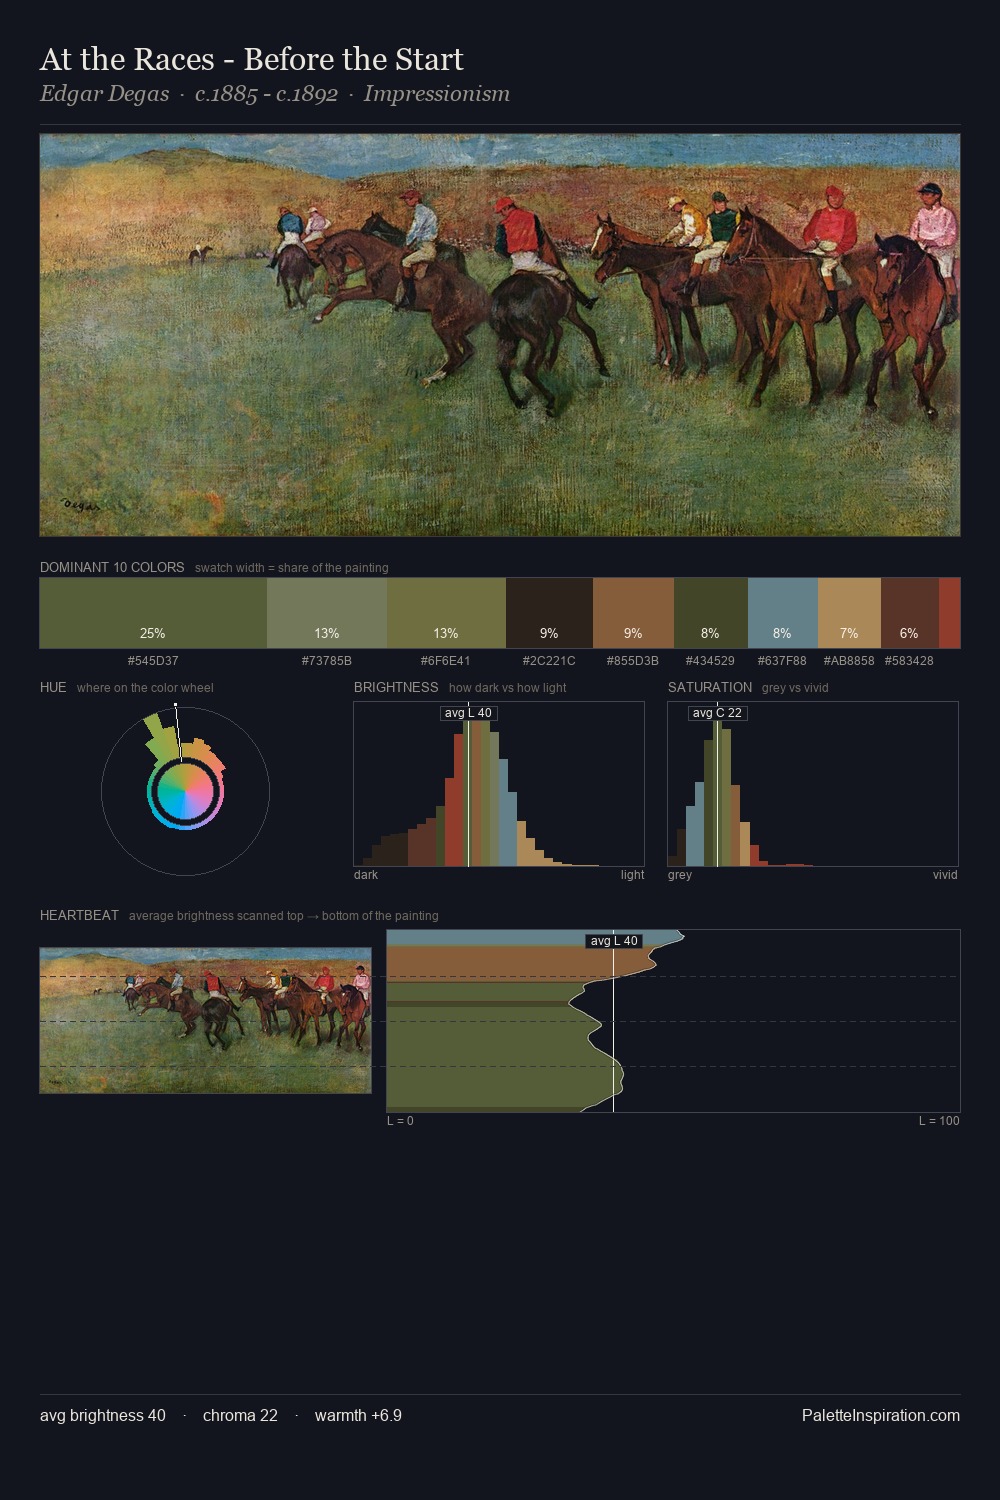The width and height of the screenshot is (1000, 1500).
Task: Open the PaletteInspiration.com link
Action: pos(881,1415)
